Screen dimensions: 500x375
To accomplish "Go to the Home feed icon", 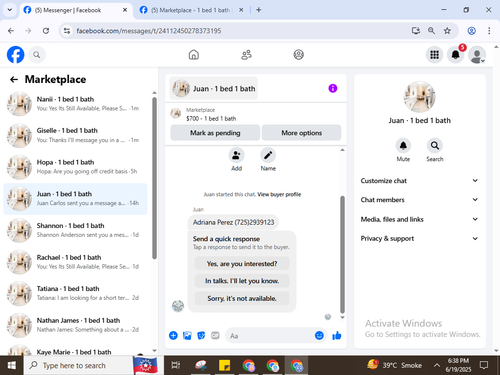I will pos(194,55).
